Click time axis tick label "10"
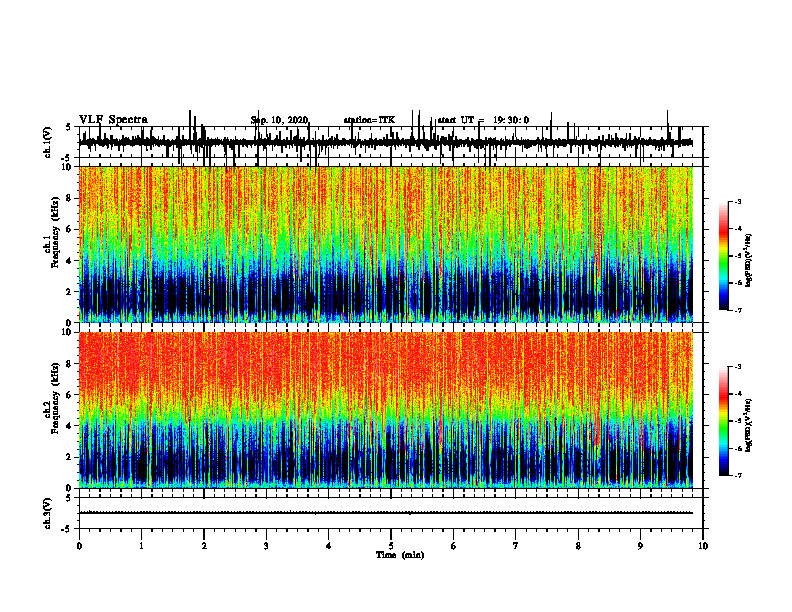 [x=703, y=546]
